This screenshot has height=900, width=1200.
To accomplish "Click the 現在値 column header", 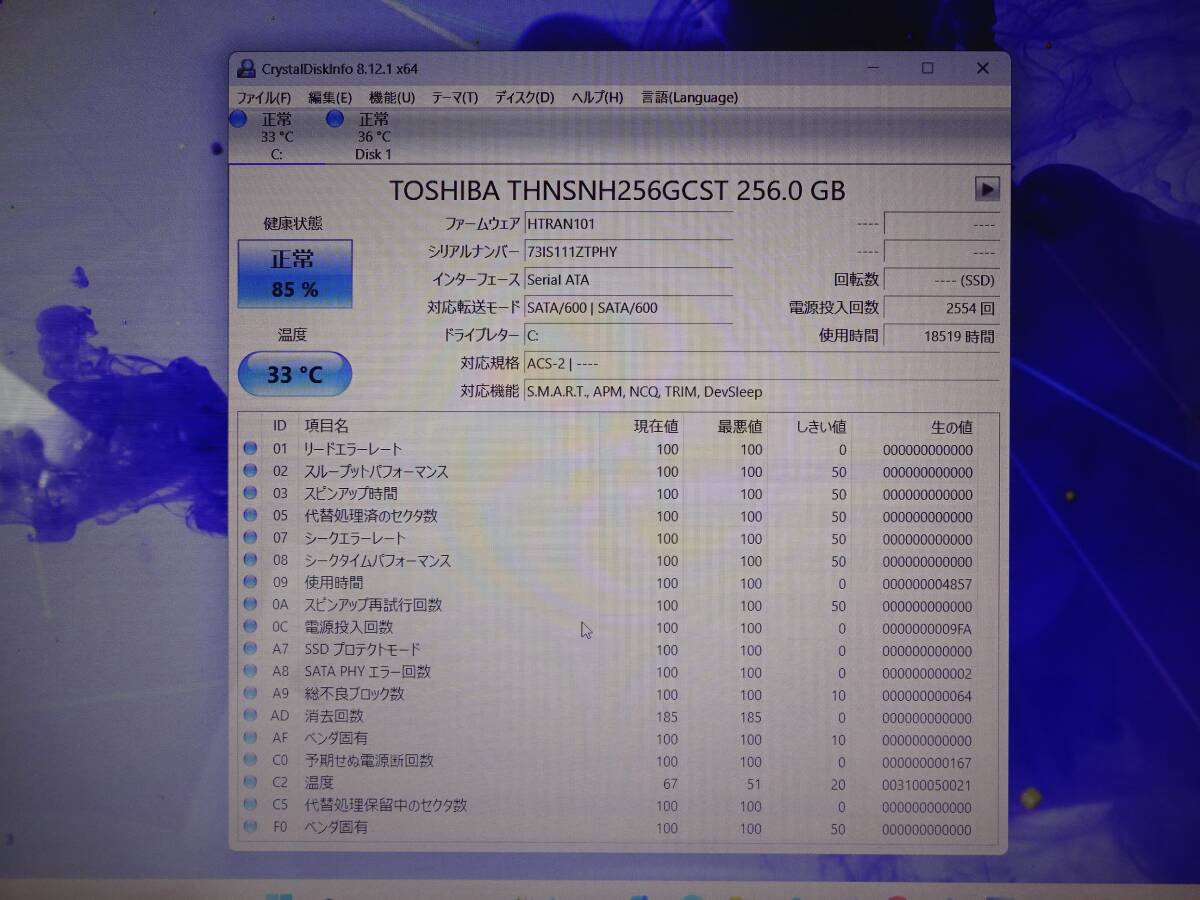I will click(656, 427).
